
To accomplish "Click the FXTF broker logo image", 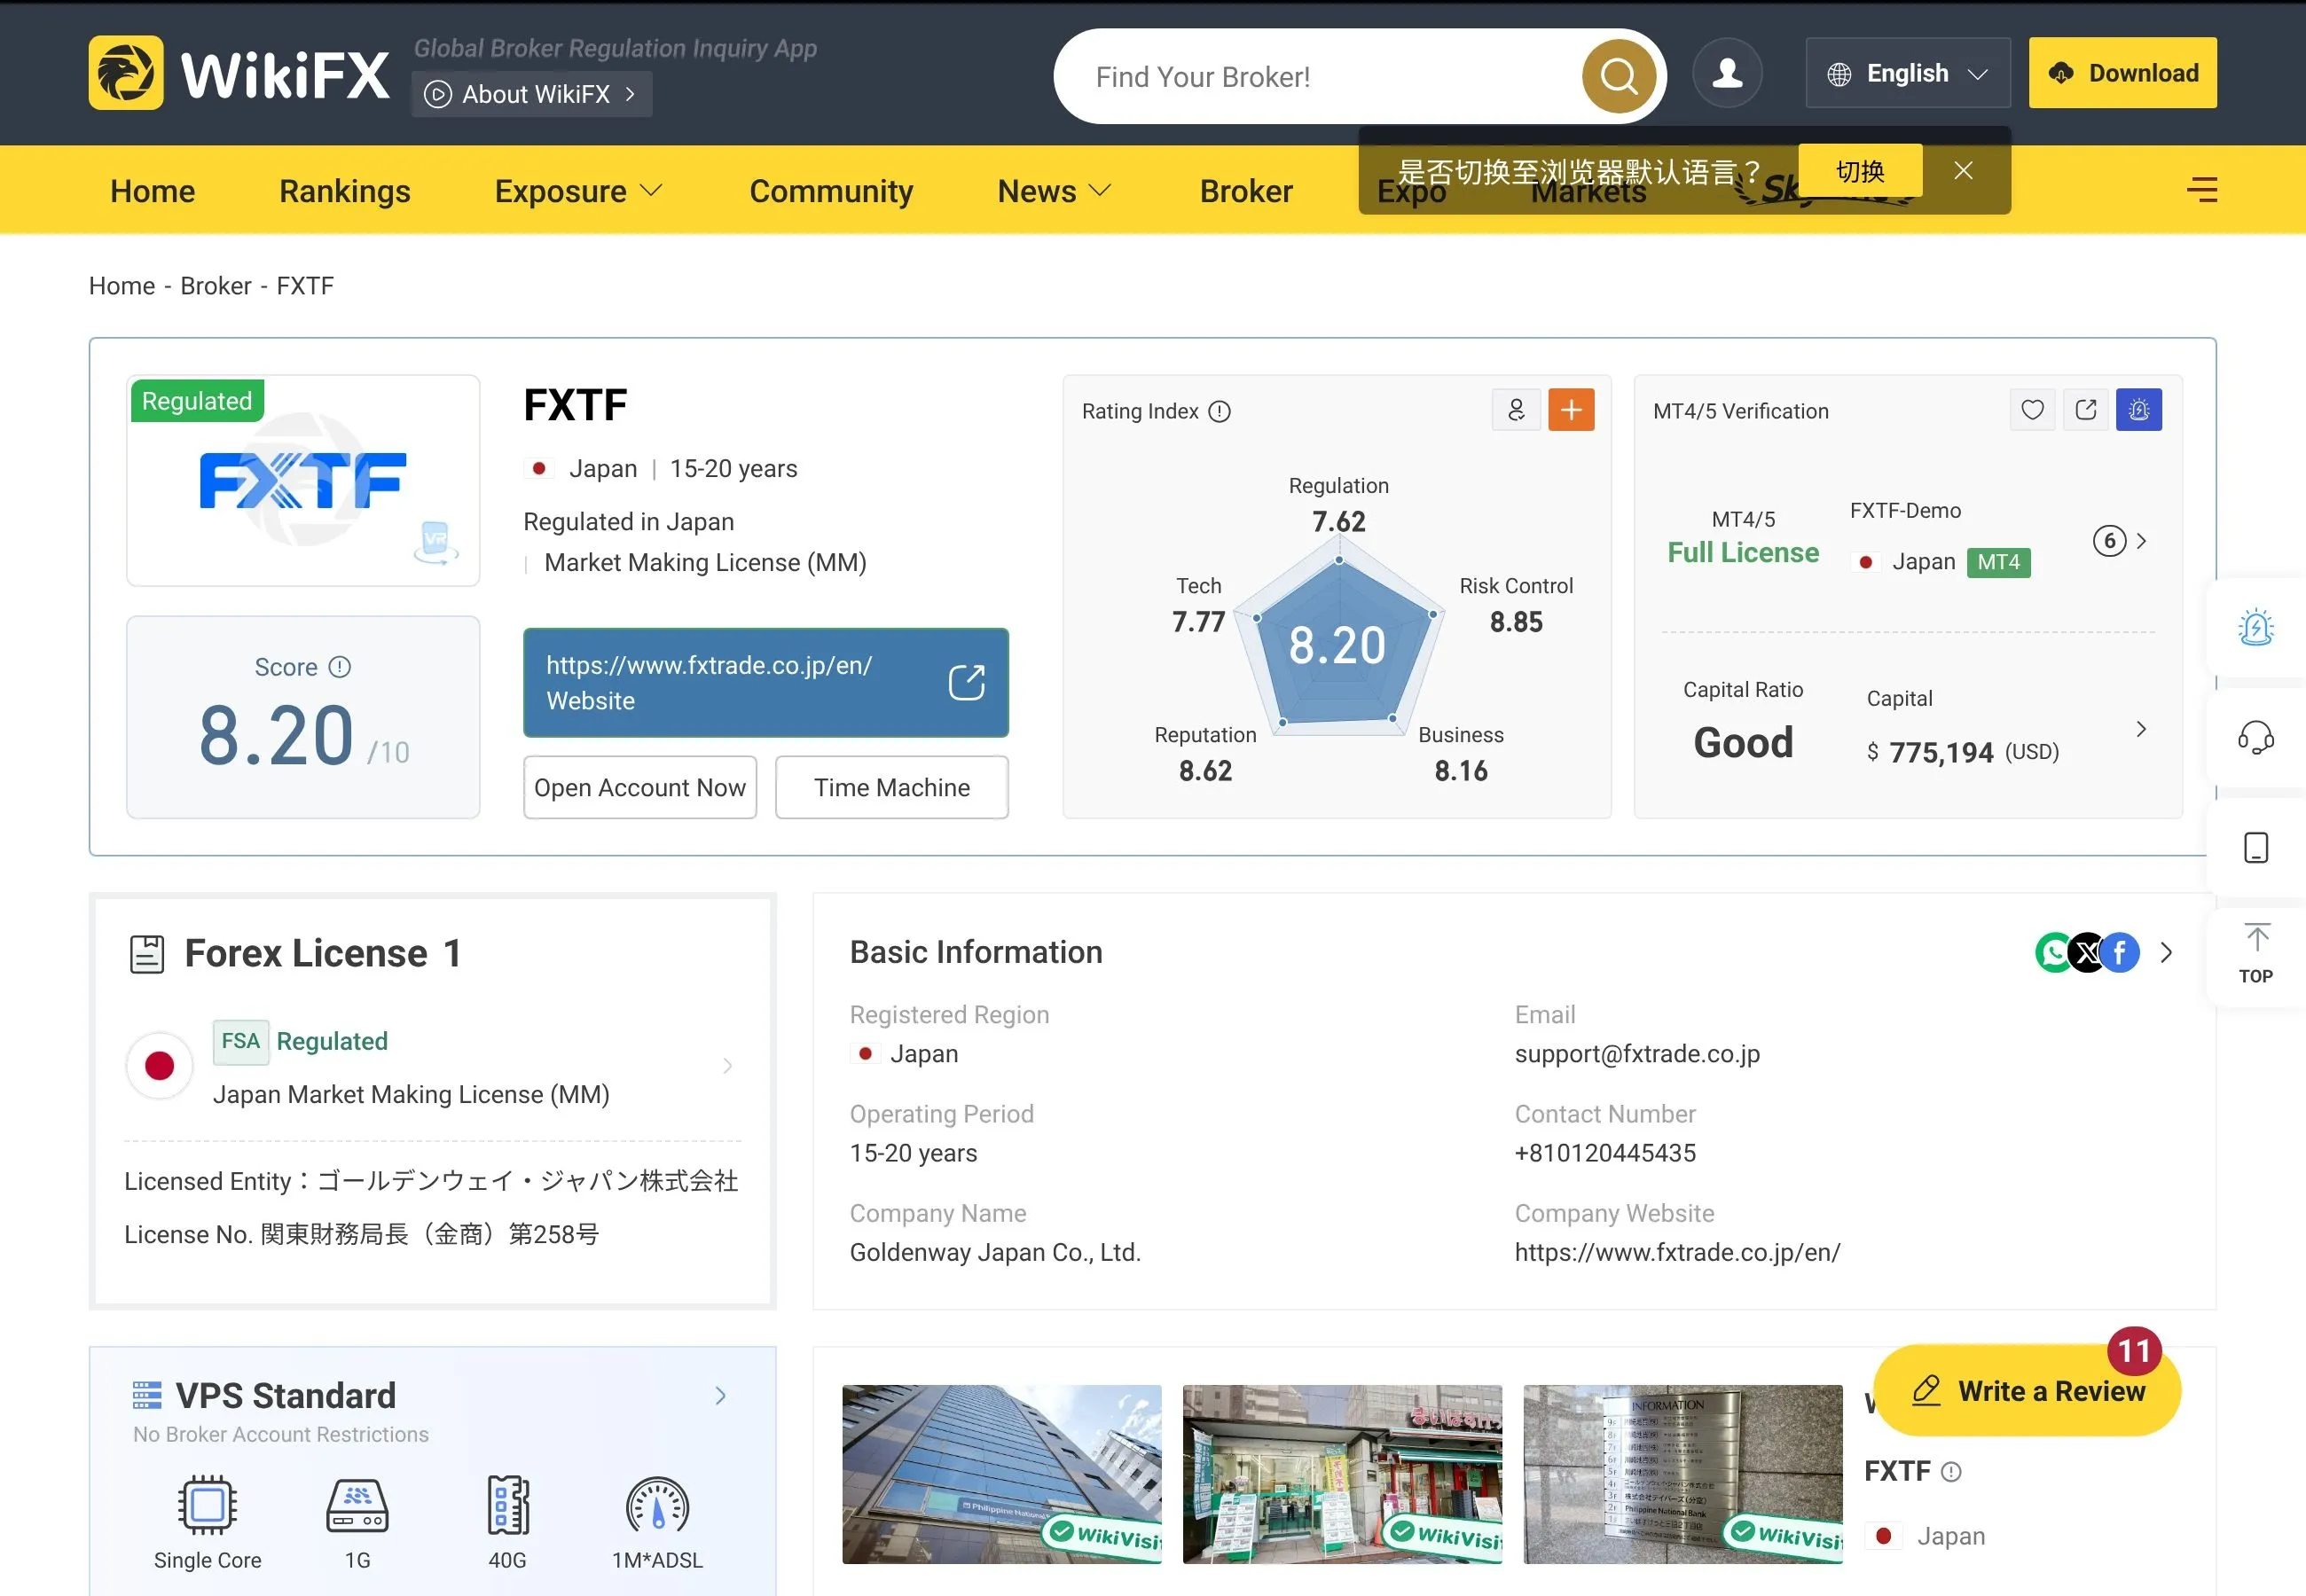I will point(303,481).
